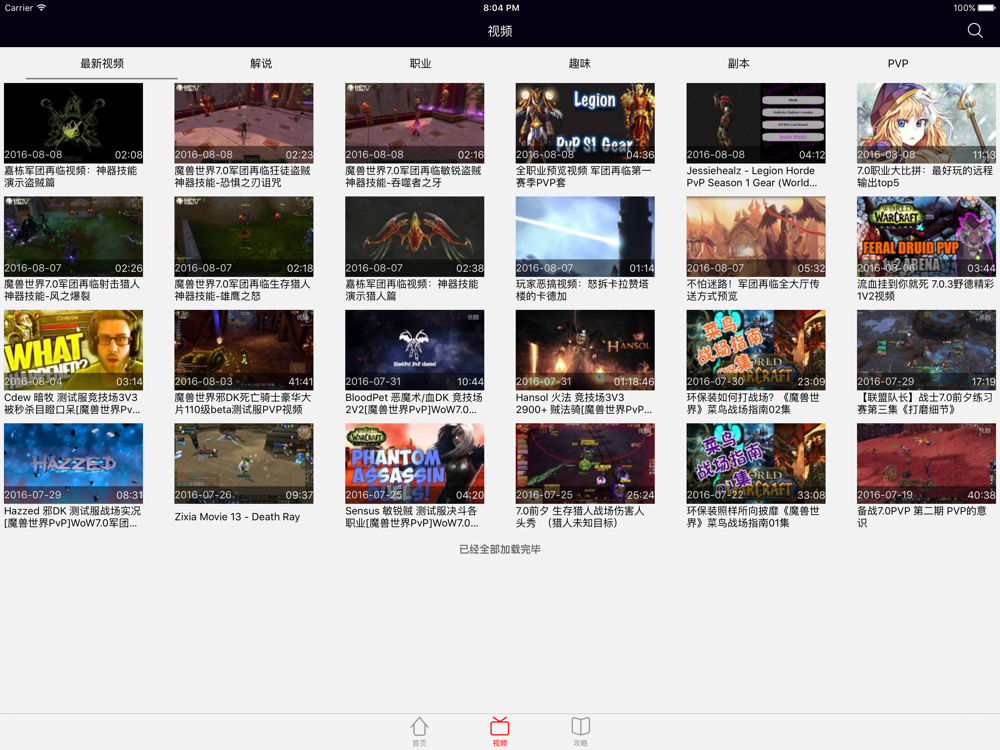Tap the Carrier label in status bar
This screenshot has height=750, width=1000.
click(x=18, y=8)
